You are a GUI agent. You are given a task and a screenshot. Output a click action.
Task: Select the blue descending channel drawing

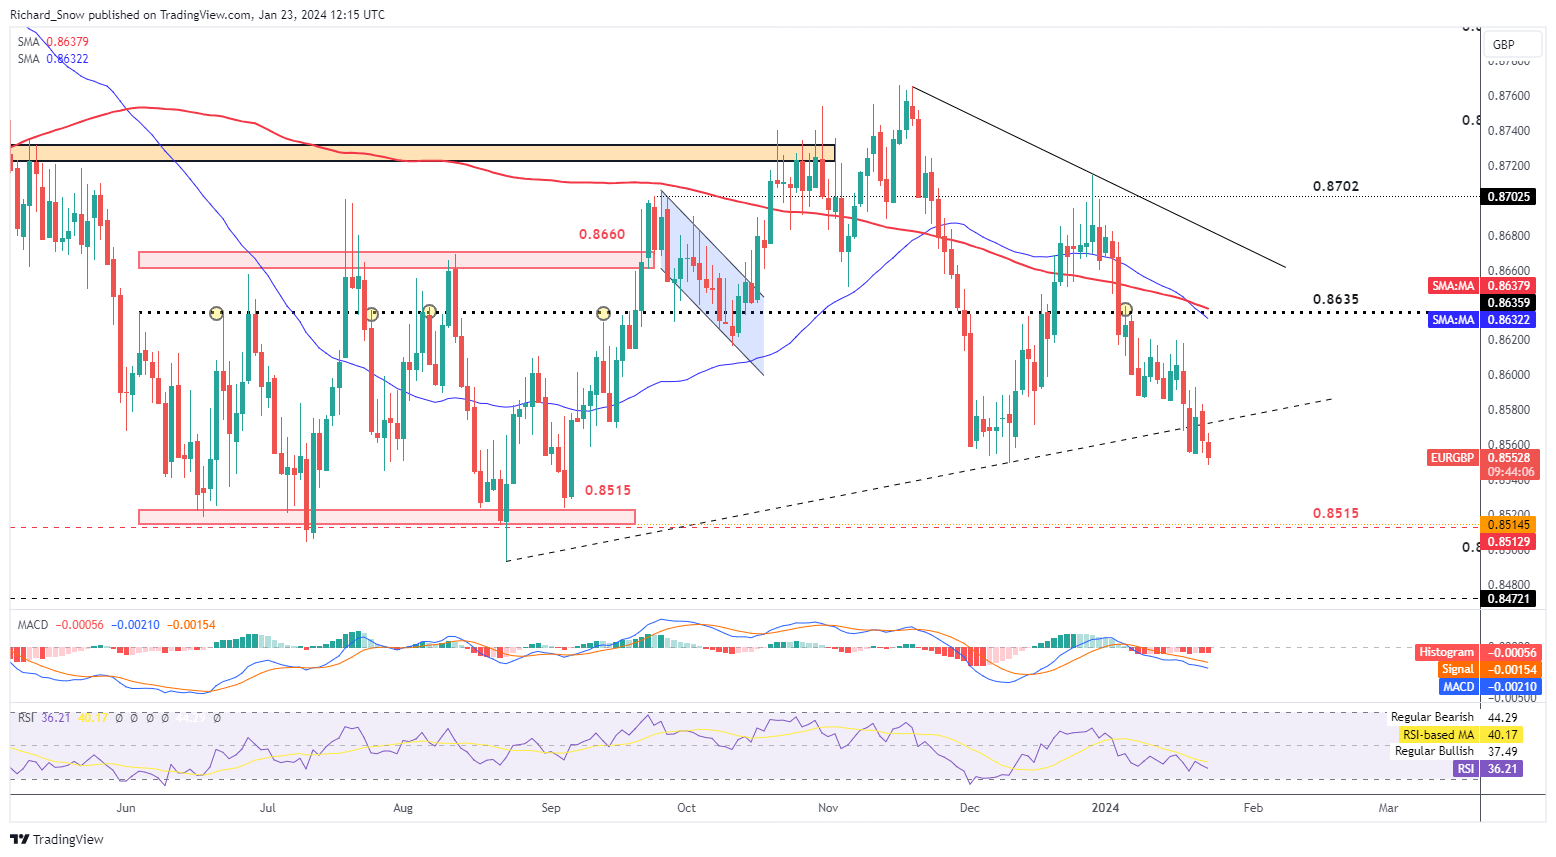[712, 284]
